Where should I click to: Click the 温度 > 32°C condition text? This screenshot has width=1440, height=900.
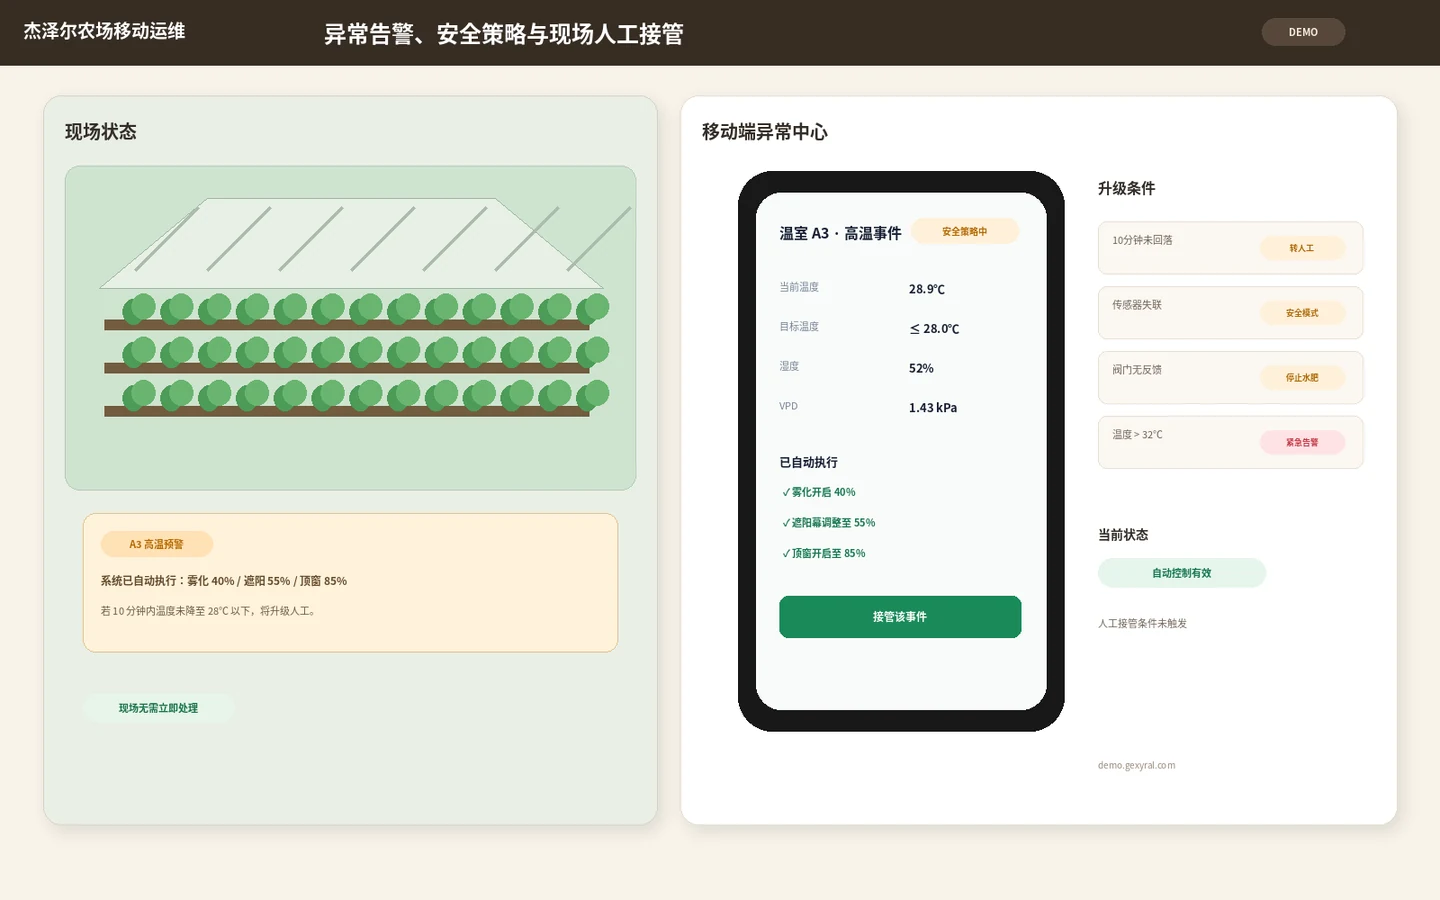click(x=1137, y=435)
